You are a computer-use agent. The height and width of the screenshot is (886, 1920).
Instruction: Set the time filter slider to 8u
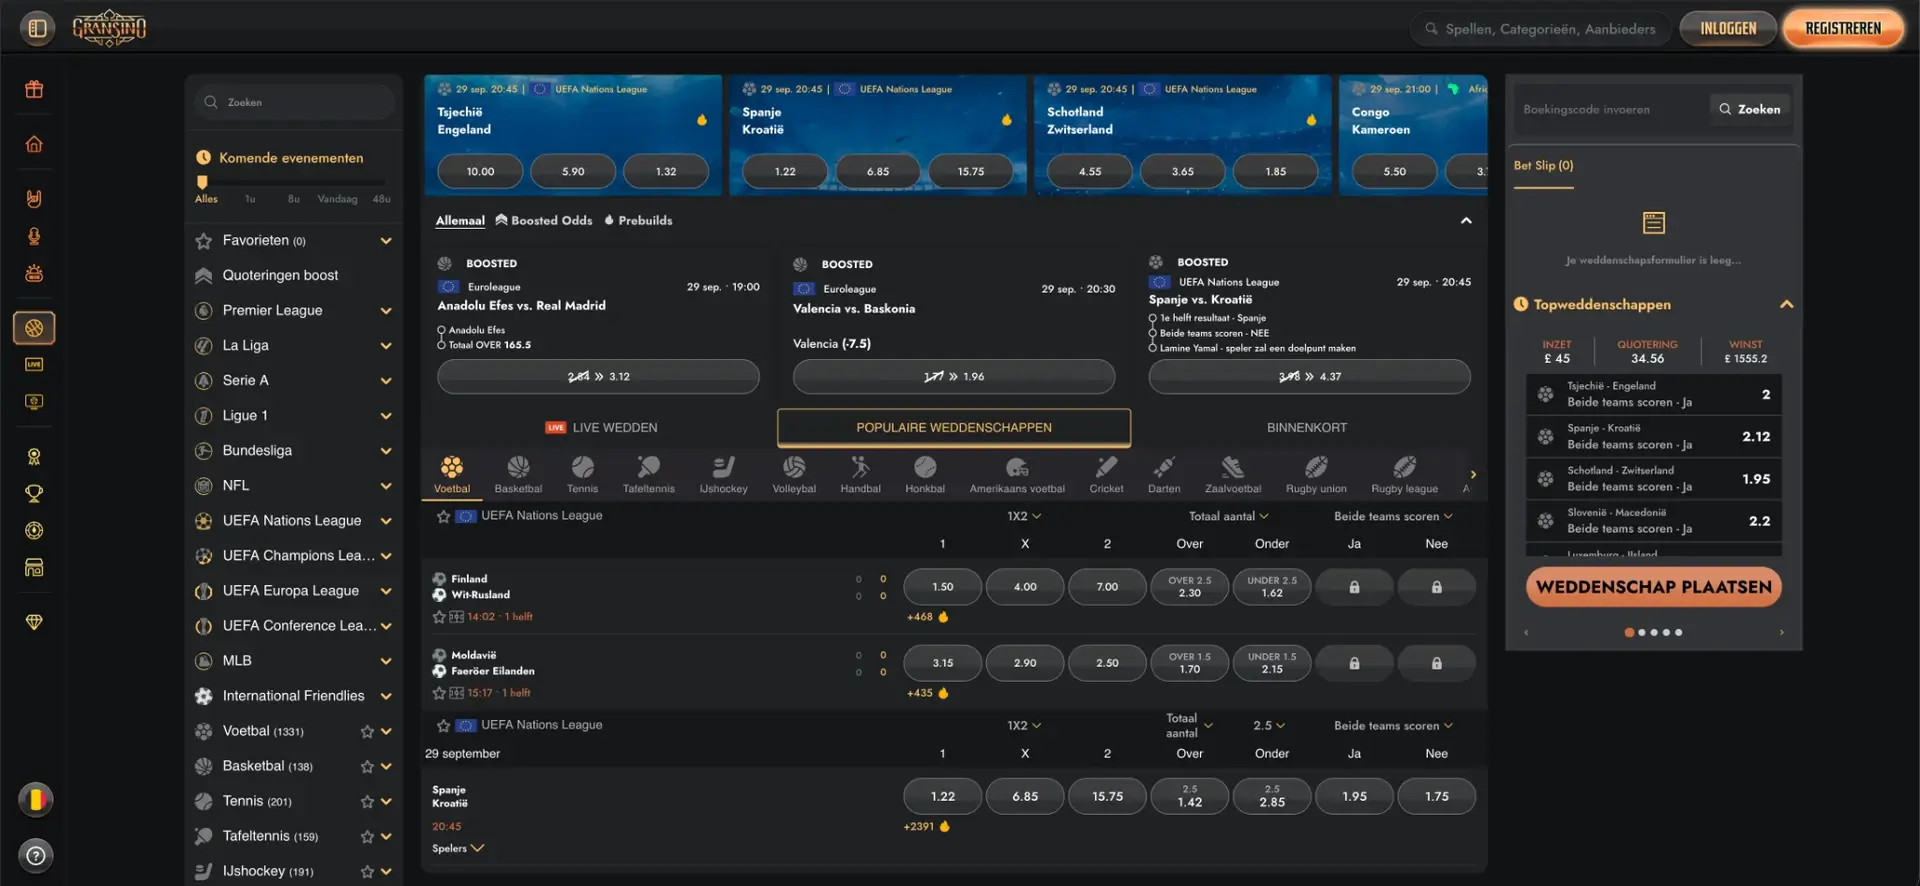coord(294,199)
